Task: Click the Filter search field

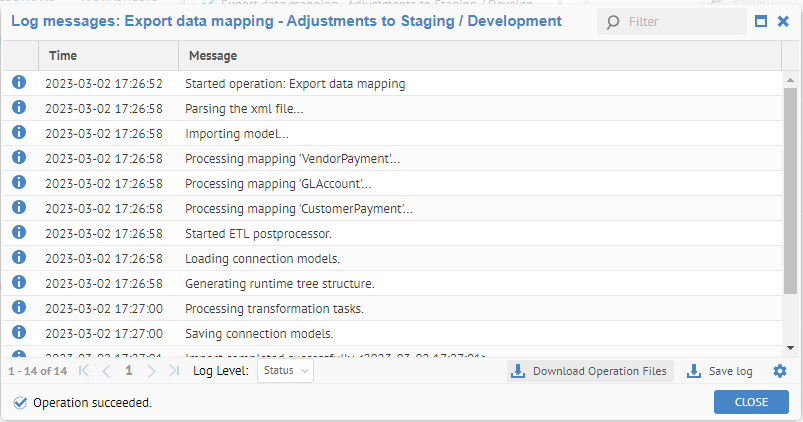Action: (x=680, y=21)
